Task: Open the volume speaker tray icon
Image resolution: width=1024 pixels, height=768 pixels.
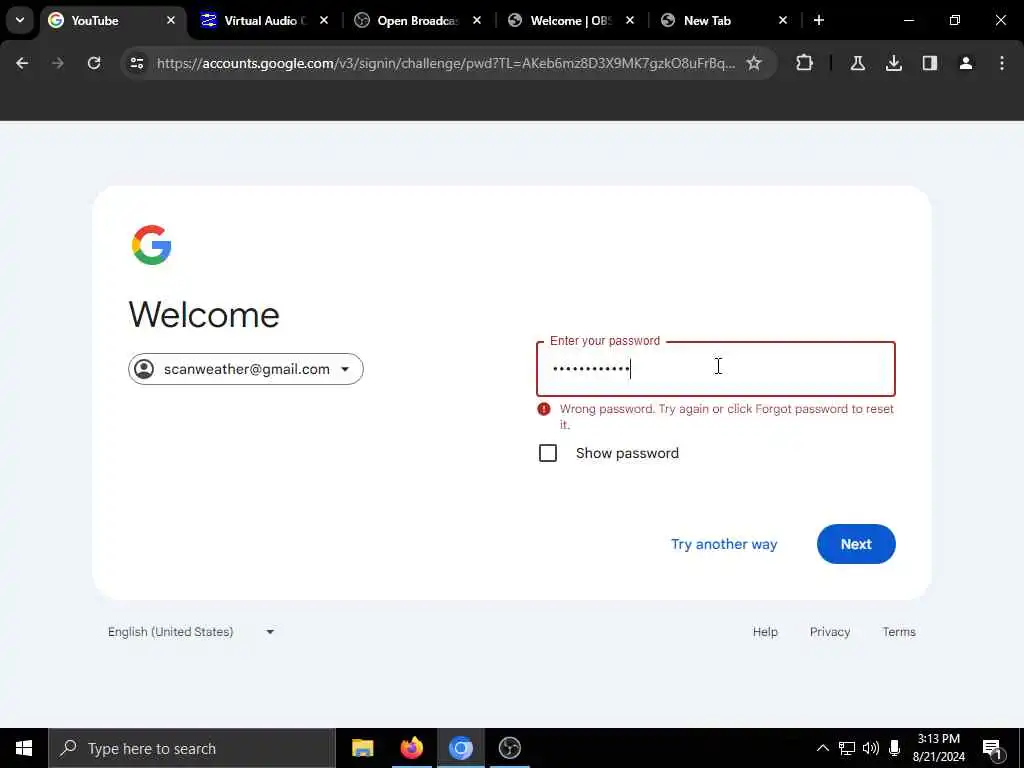Action: (871, 748)
